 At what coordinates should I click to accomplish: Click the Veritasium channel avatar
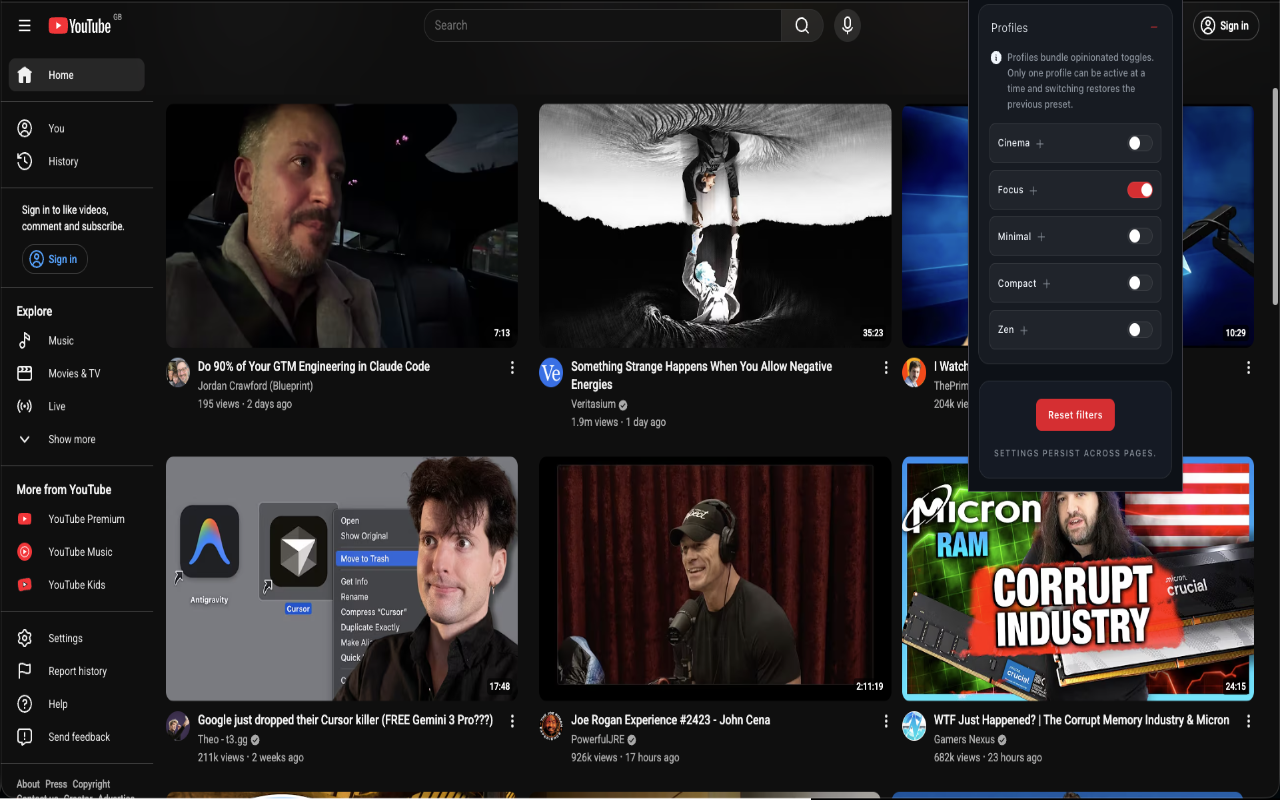(551, 373)
